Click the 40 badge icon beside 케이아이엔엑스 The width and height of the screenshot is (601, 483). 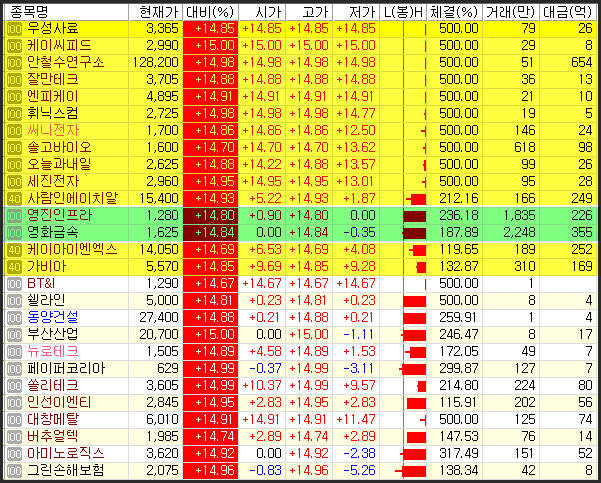tap(15, 250)
